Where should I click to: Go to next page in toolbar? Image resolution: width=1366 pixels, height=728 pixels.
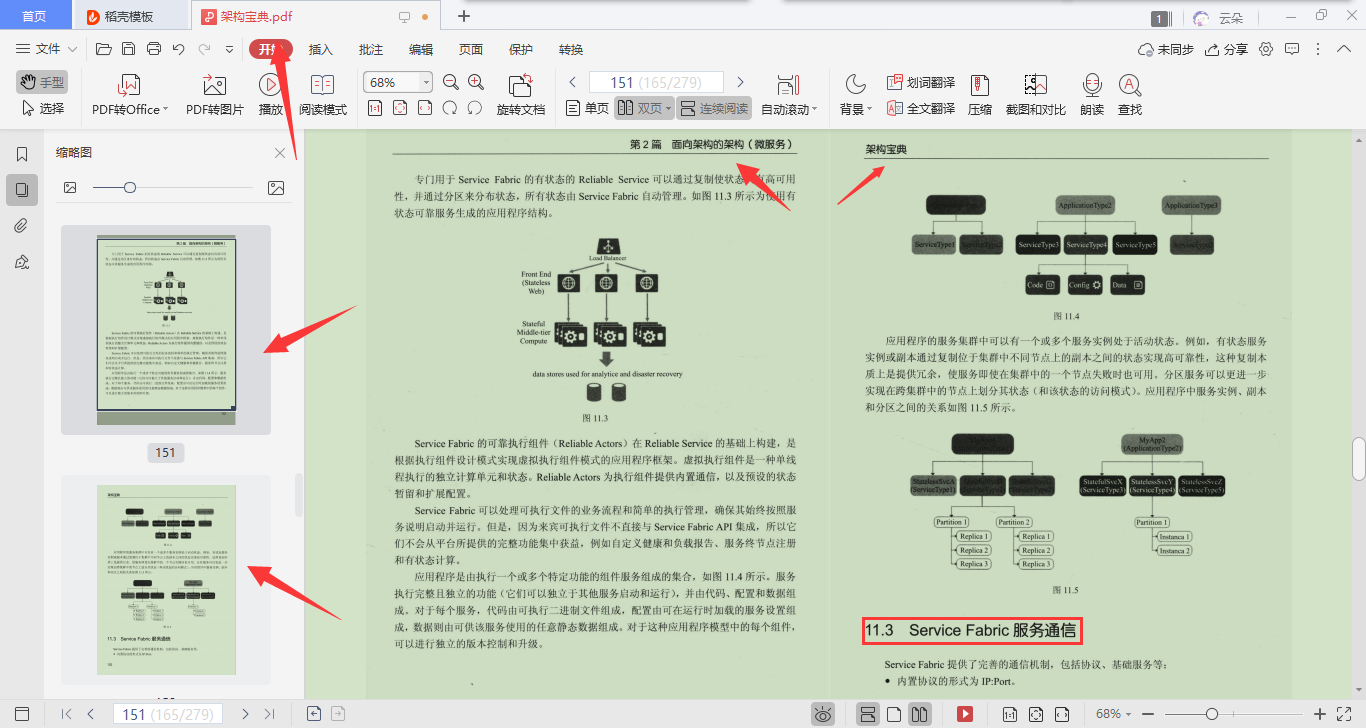pos(740,82)
